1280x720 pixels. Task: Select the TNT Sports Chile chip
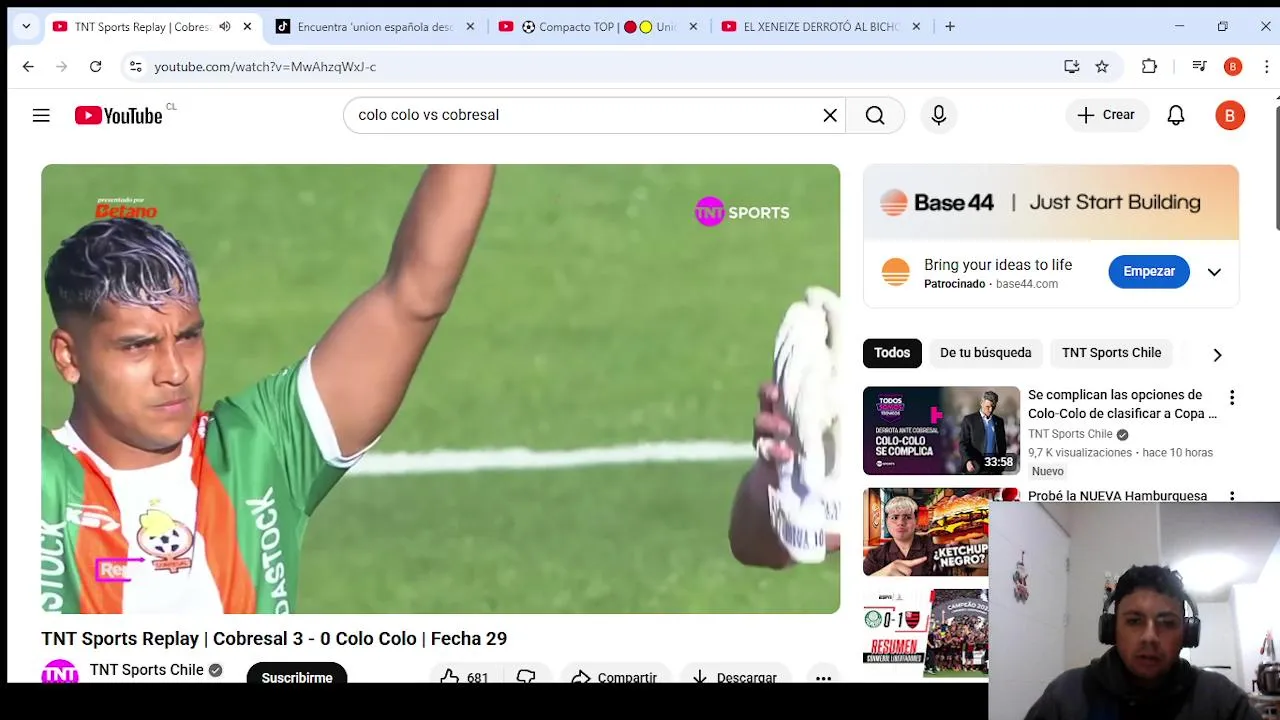[x=1111, y=353]
